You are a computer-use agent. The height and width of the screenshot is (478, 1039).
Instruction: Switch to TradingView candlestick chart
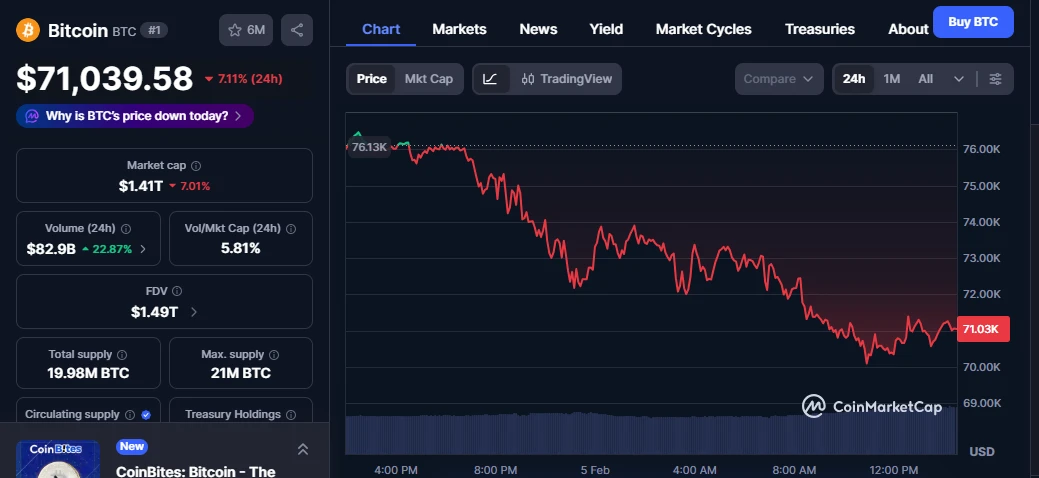pyautogui.click(x=567, y=79)
